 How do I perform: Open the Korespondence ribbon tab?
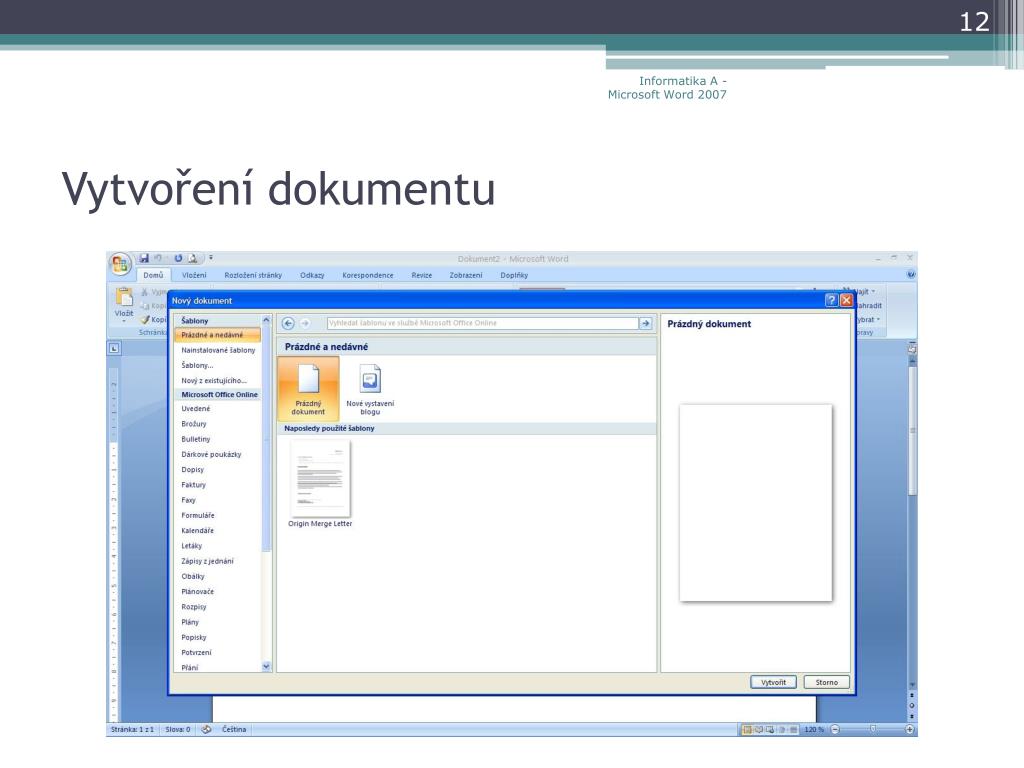pyautogui.click(x=368, y=276)
